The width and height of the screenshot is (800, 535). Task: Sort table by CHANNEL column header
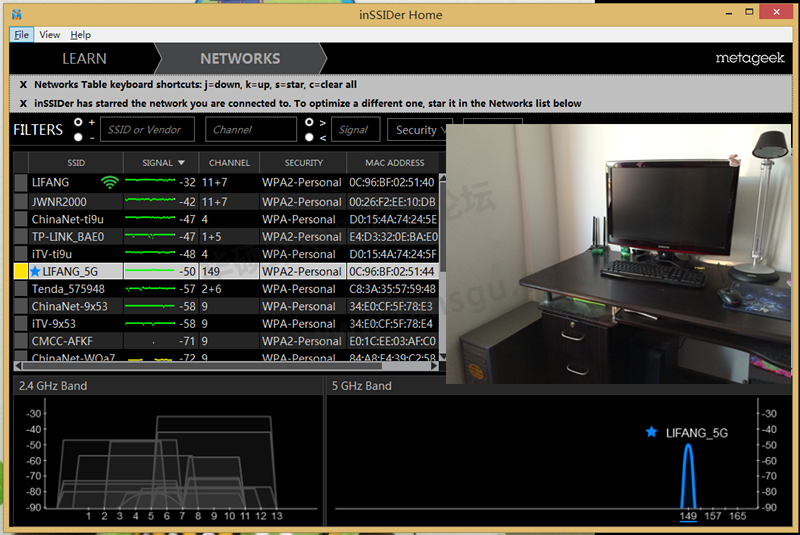229,163
